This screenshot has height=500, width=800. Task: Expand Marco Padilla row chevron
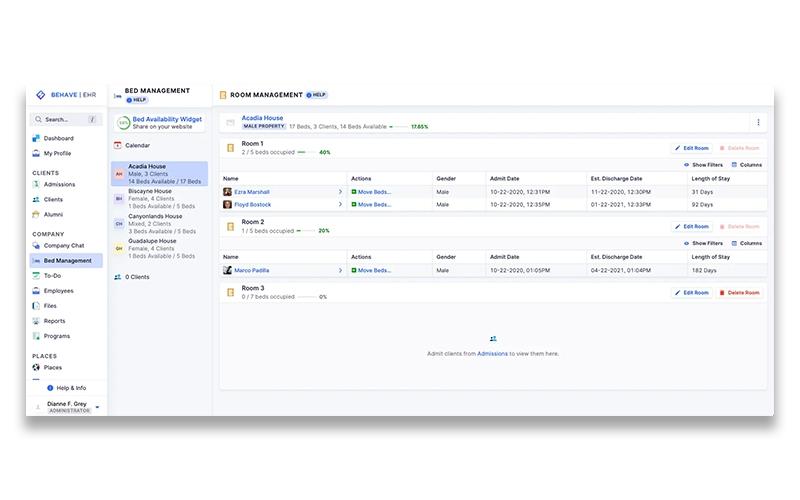coord(340,270)
